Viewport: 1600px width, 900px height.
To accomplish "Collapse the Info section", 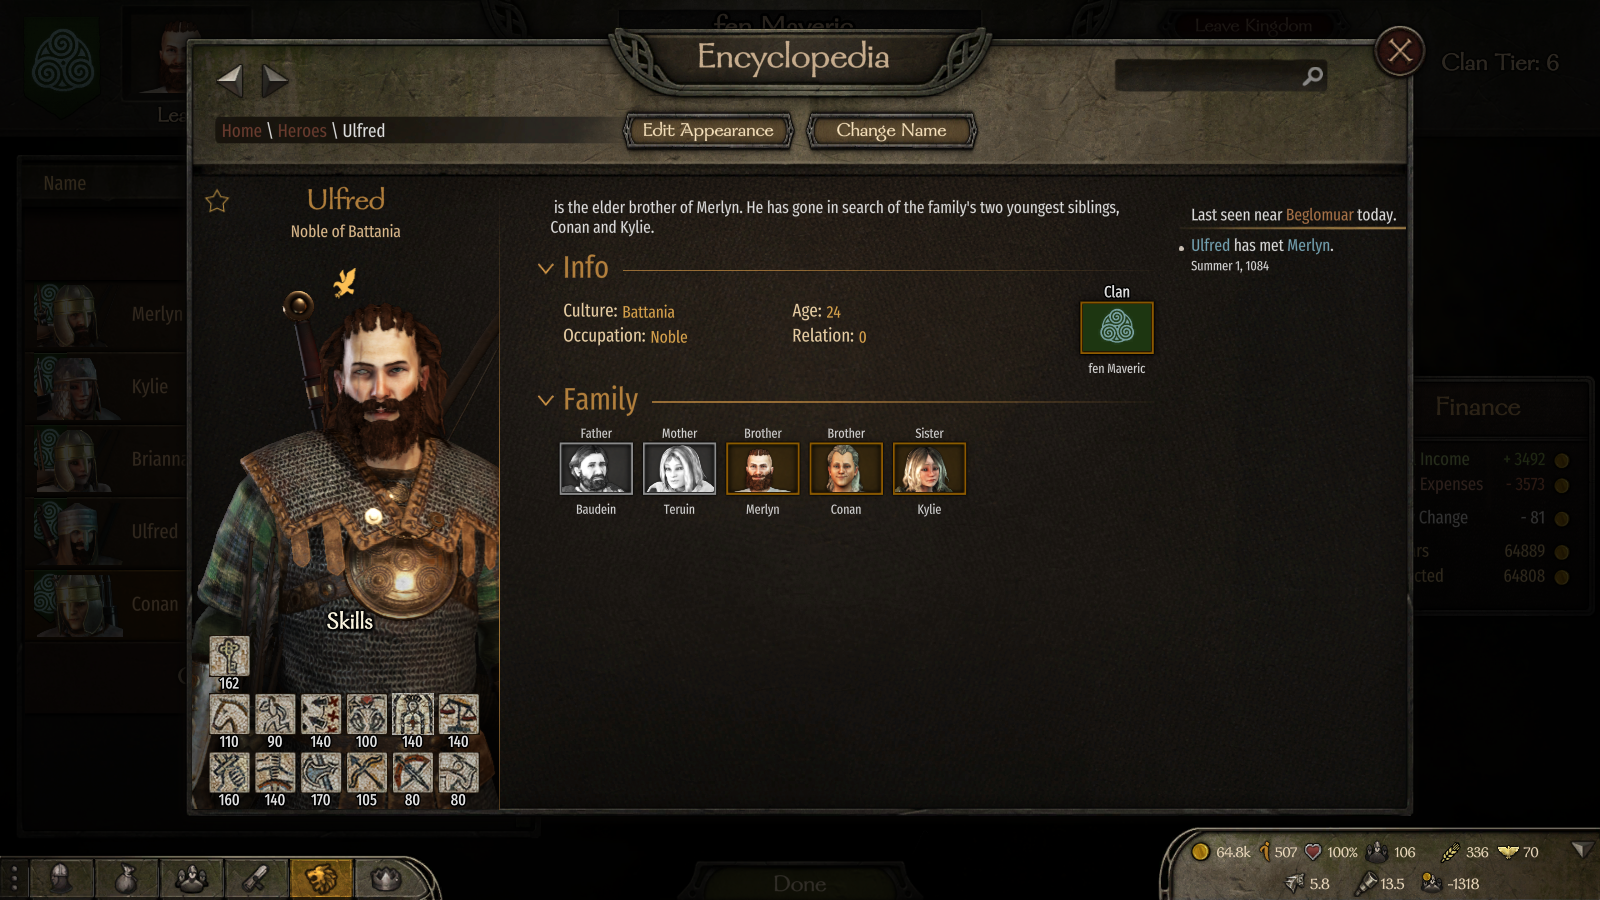I will click(x=546, y=268).
